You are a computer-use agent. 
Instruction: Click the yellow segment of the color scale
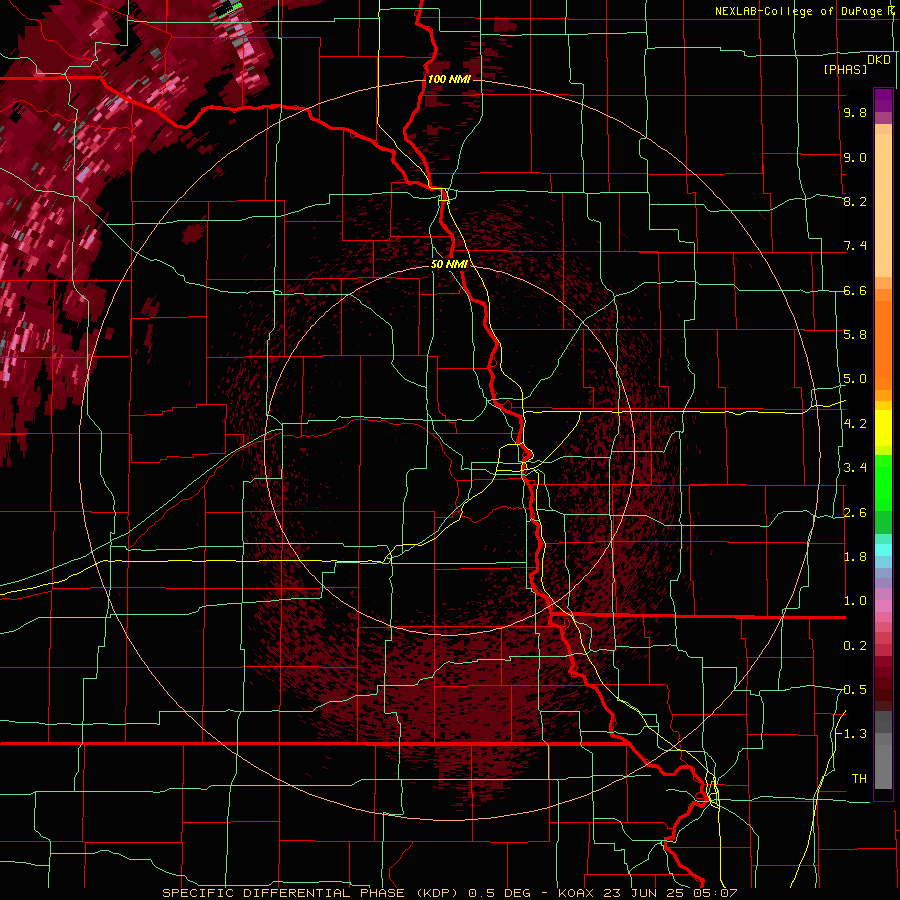[x=883, y=428]
